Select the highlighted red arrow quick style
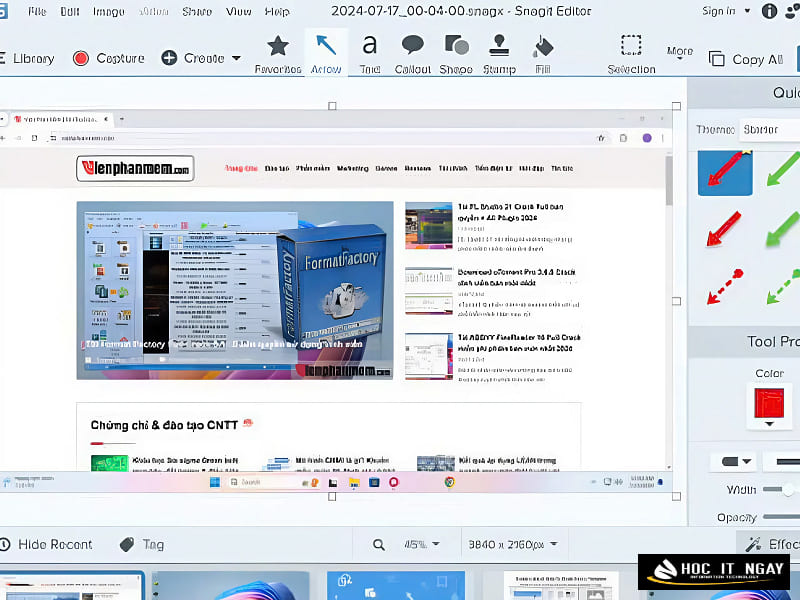Image resolution: width=800 pixels, height=600 pixels. tap(725, 172)
